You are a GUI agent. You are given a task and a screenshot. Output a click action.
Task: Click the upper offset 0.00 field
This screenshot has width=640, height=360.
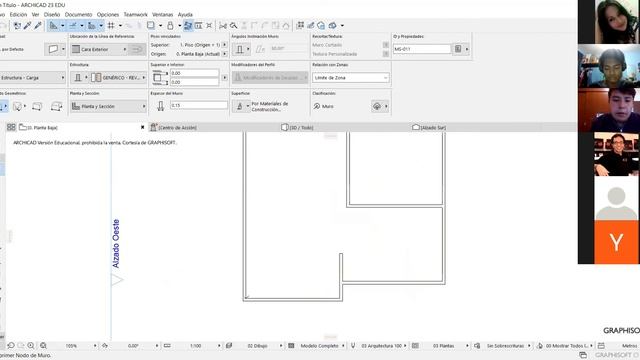[x=195, y=73]
